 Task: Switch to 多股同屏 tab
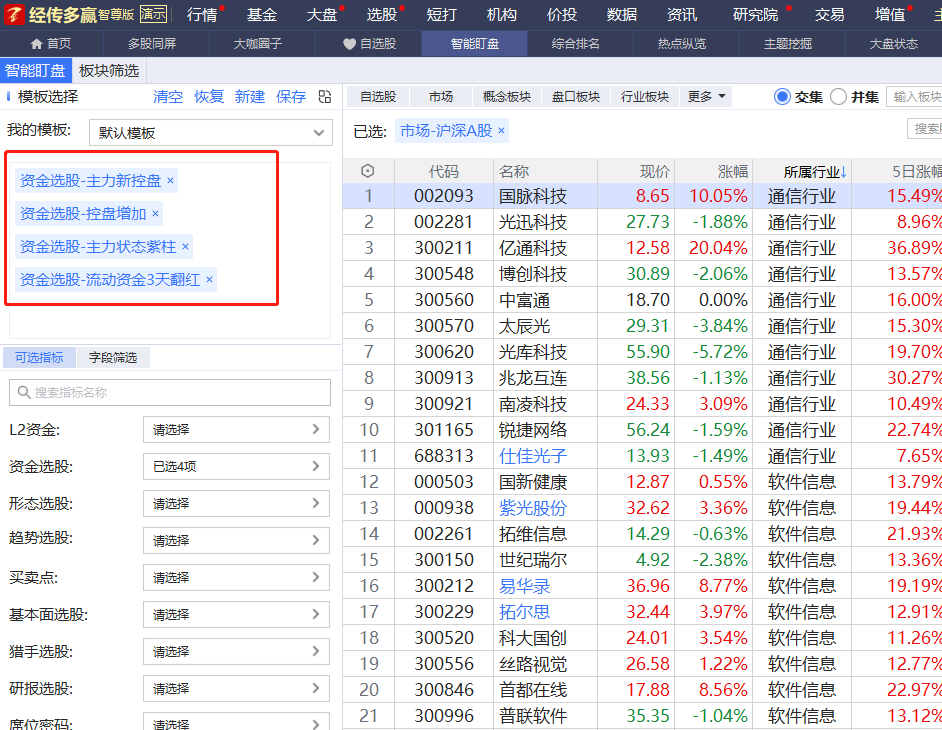pyautogui.click(x=152, y=44)
